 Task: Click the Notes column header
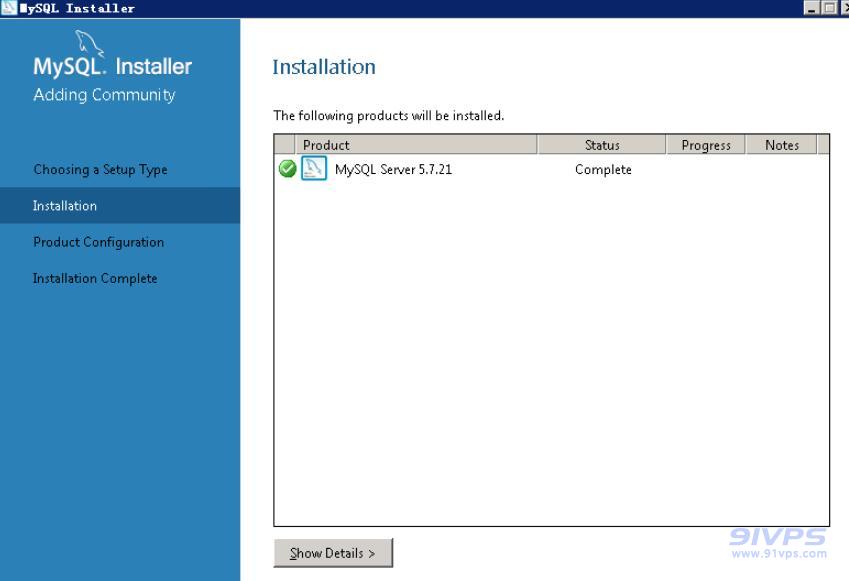[x=782, y=145]
